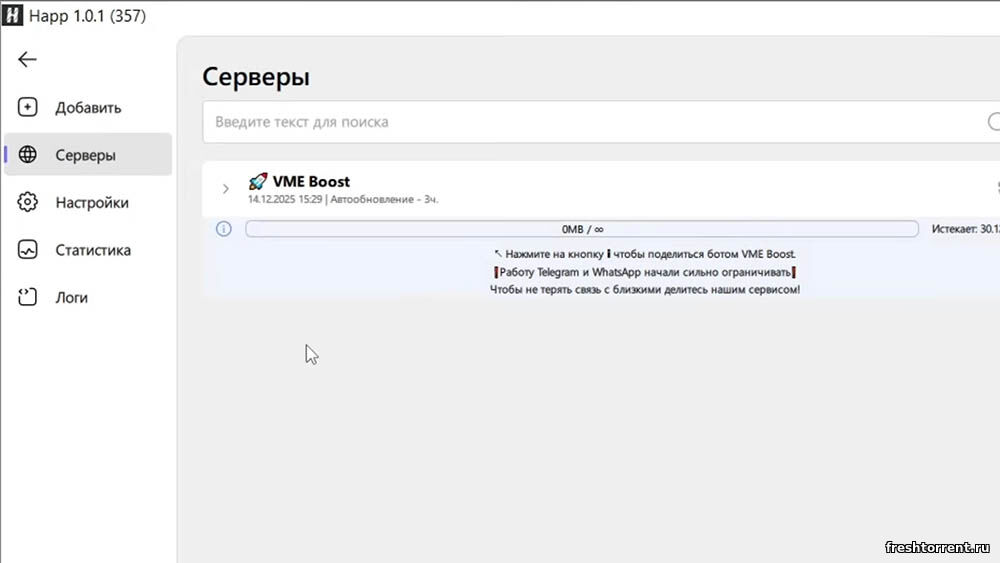The image size is (1000, 563).
Task: Open the Добавить menu item
Action: pos(88,107)
